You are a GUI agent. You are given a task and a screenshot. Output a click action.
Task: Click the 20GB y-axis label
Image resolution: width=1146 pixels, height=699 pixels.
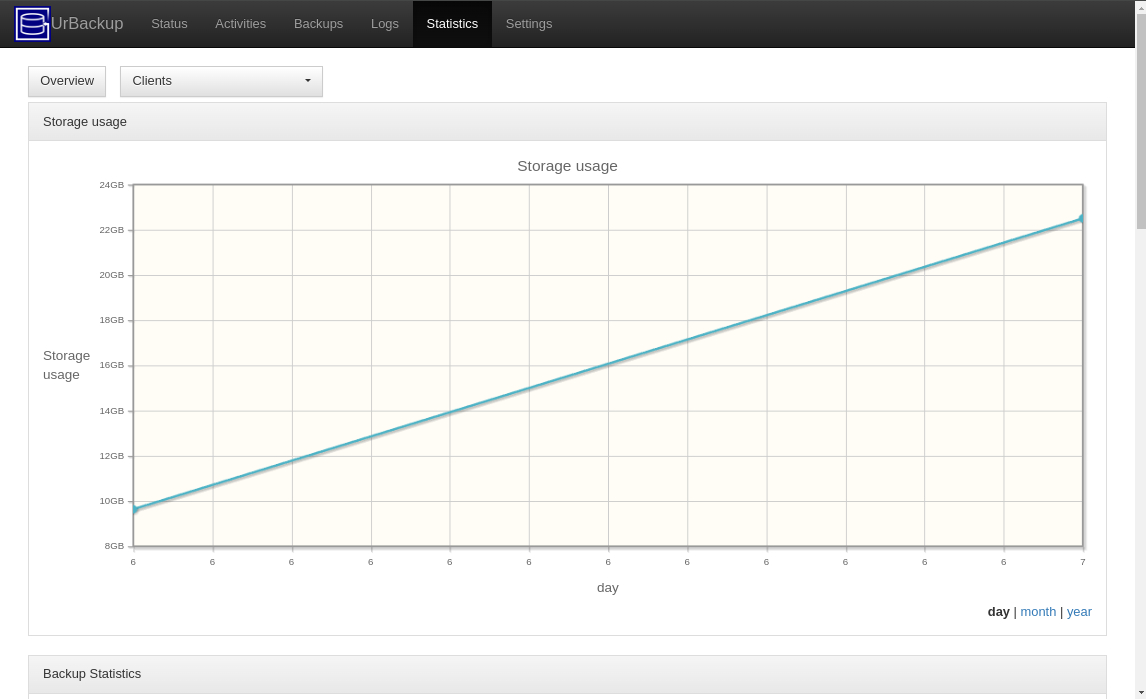tap(112, 275)
